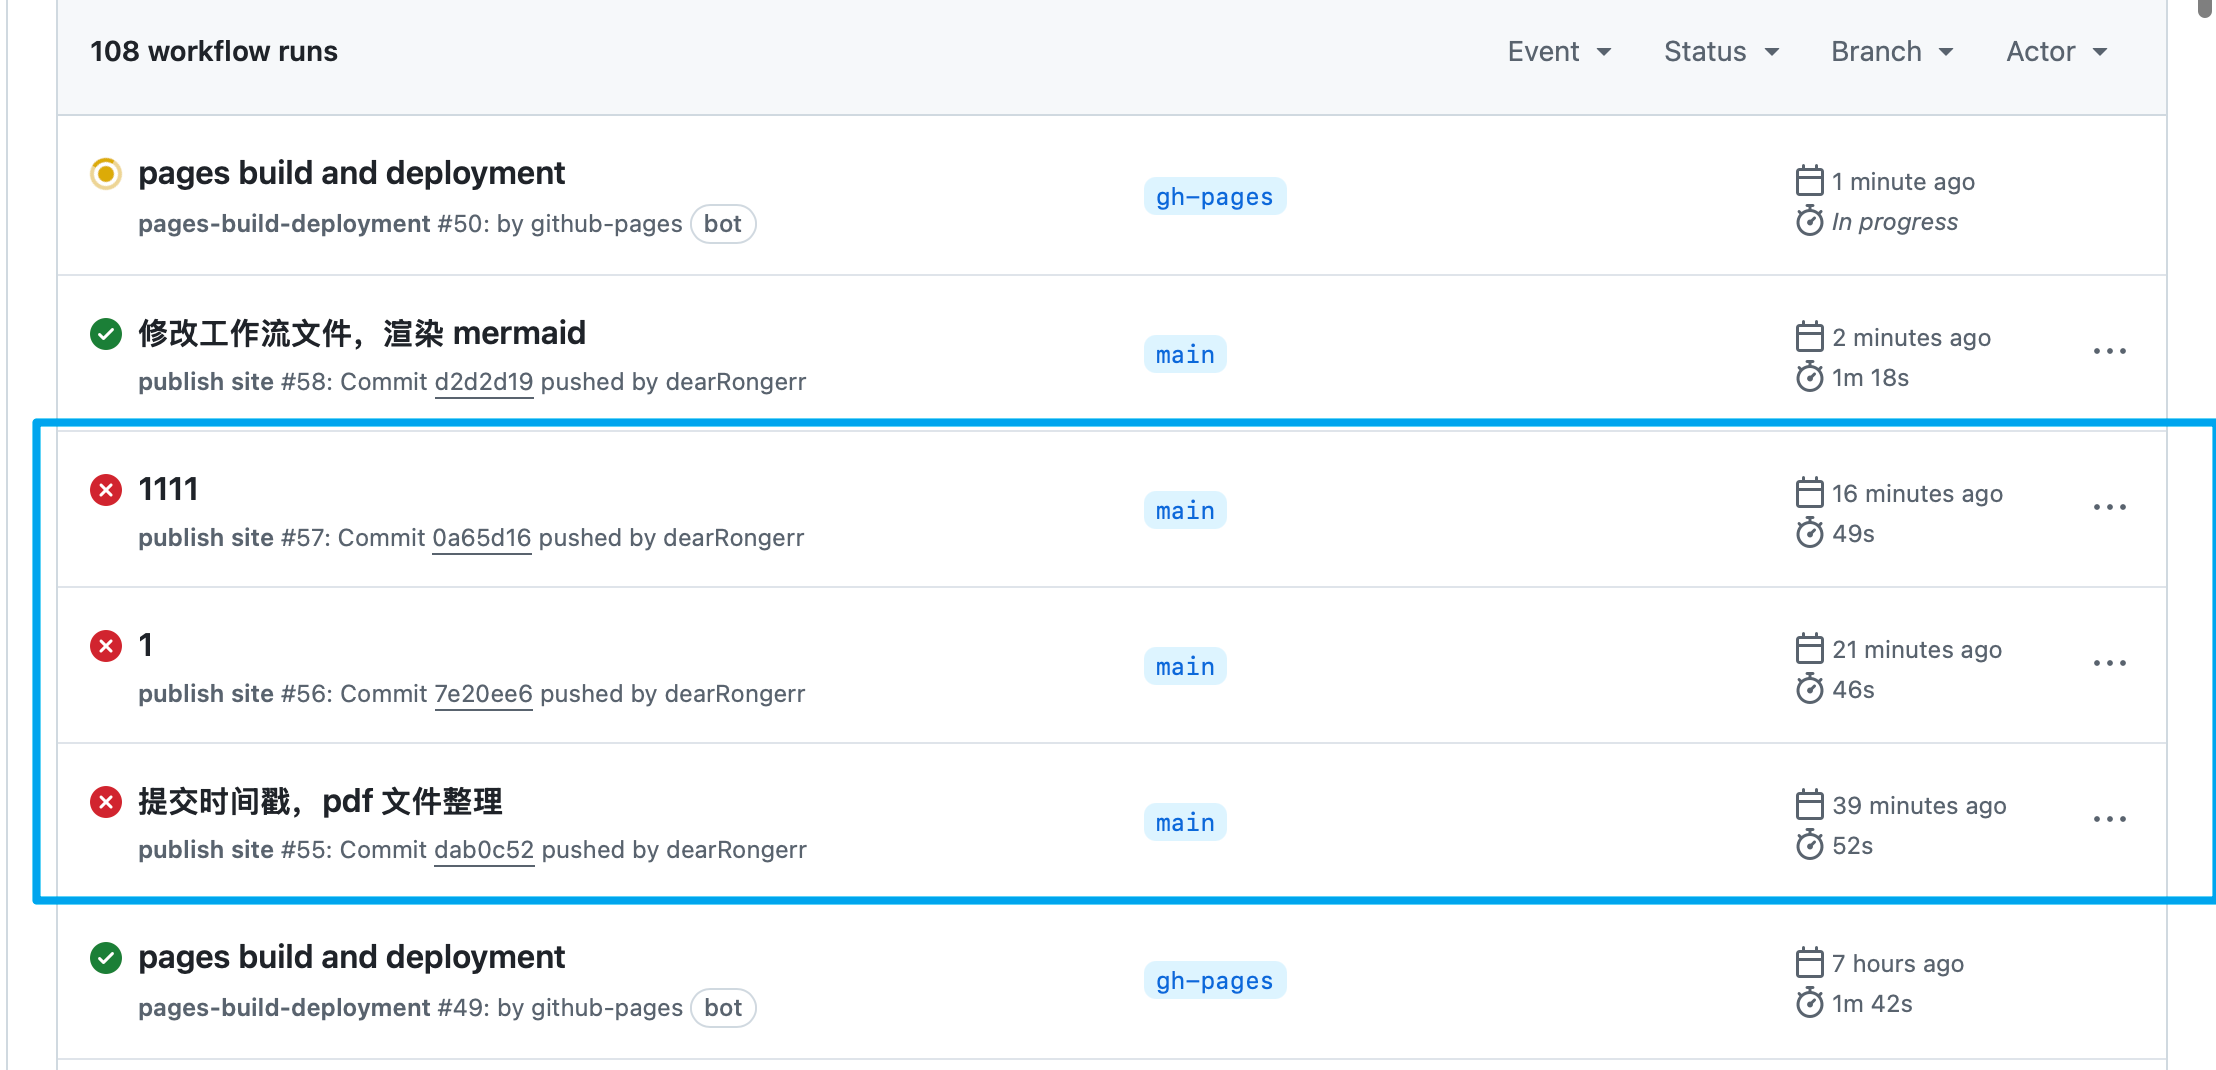
Task: Open three-dot menu for run #56
Action: pyautogui.click(x=2110, y=664)
